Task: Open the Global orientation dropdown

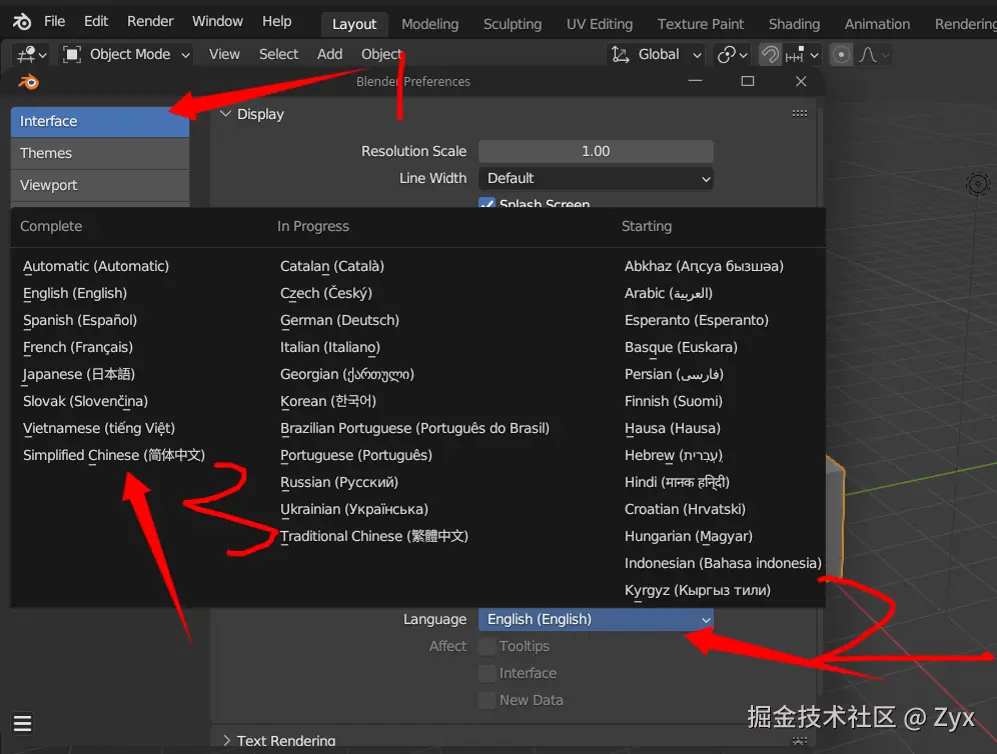Action: click(x=656, y=55)
